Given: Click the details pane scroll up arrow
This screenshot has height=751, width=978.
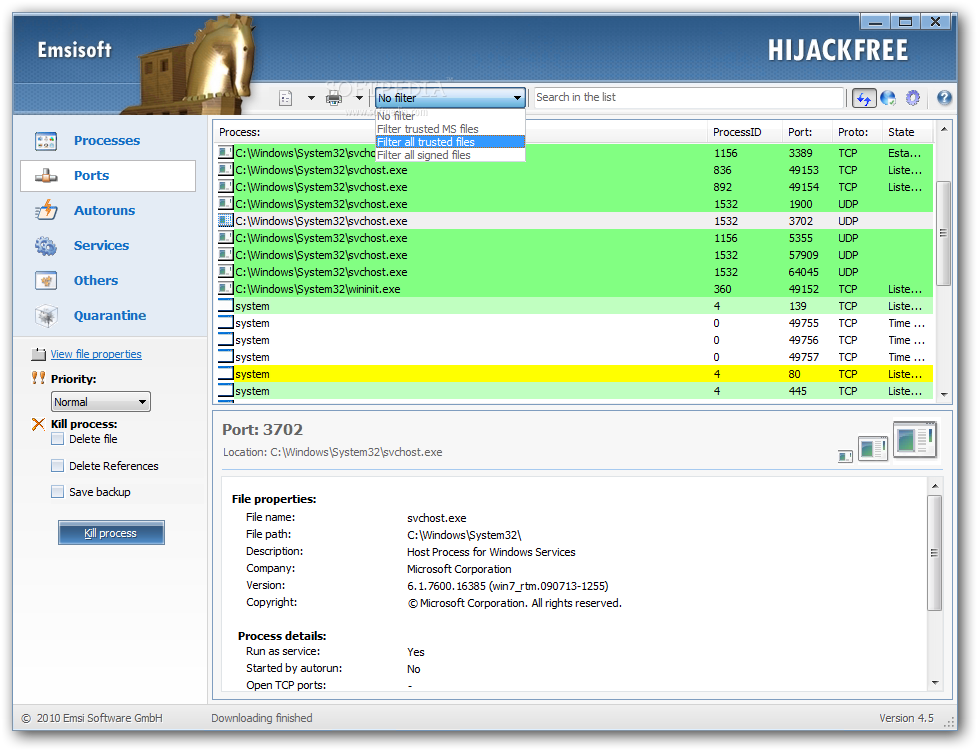Looking at the screenshot, I should pyautogui.click(x=934, y=486).
